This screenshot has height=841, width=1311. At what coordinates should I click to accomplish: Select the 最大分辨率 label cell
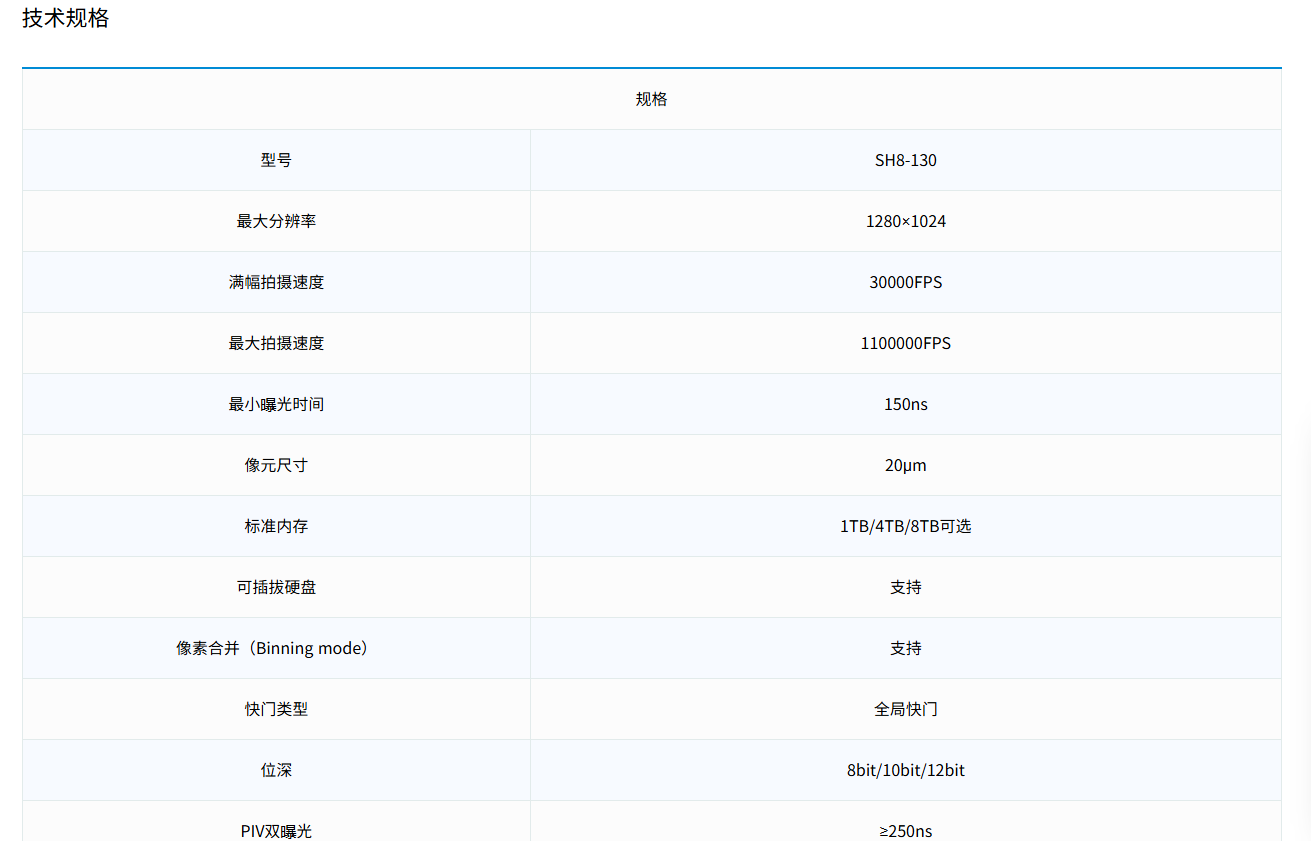coord(276,221)
